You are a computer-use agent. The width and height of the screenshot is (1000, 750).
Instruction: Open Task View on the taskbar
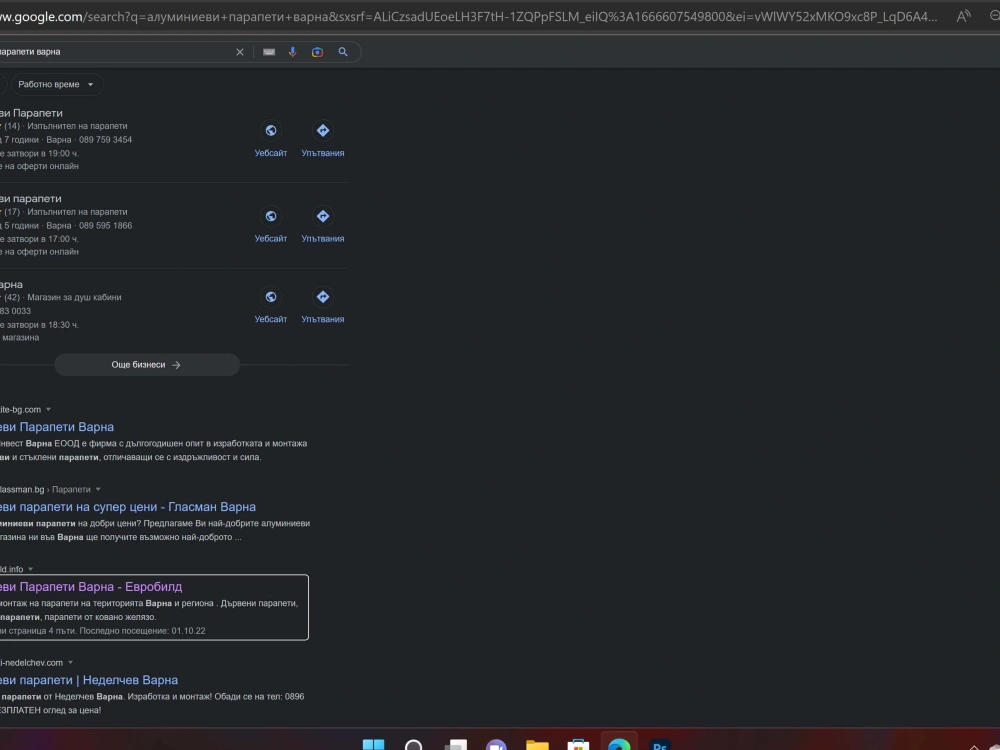coord(455,745)
